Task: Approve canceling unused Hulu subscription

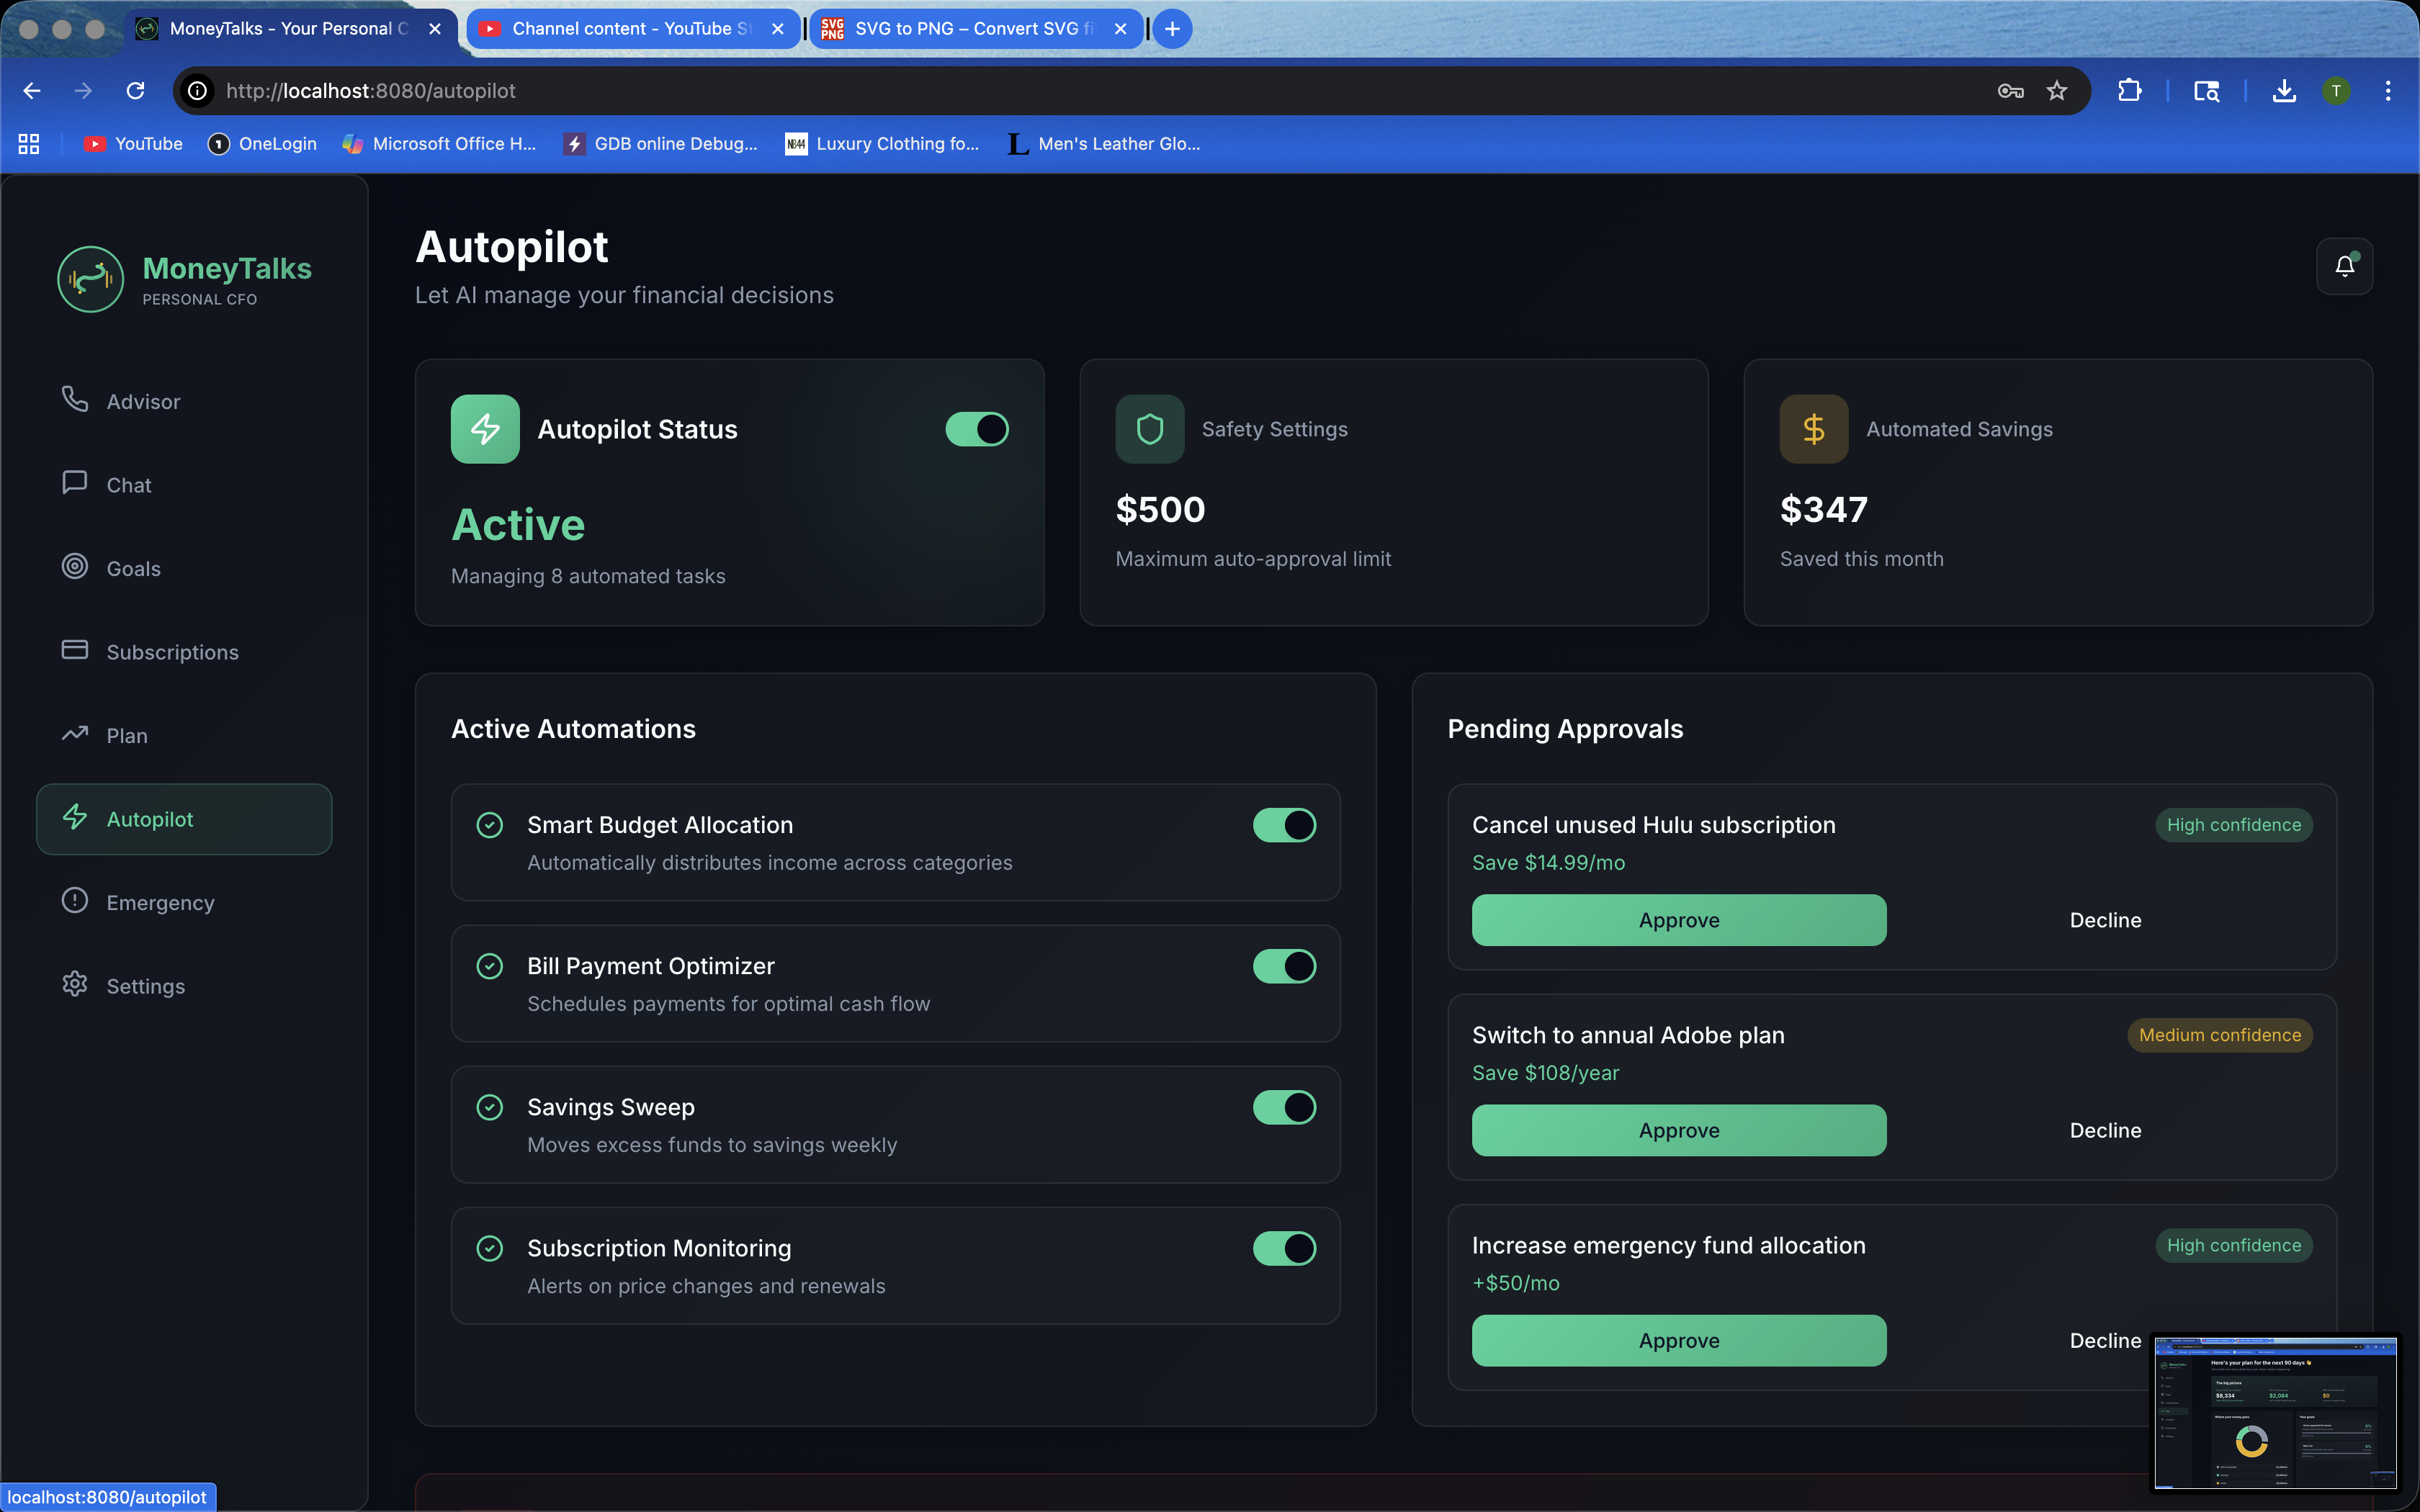Action: (x=1678, y=920)
